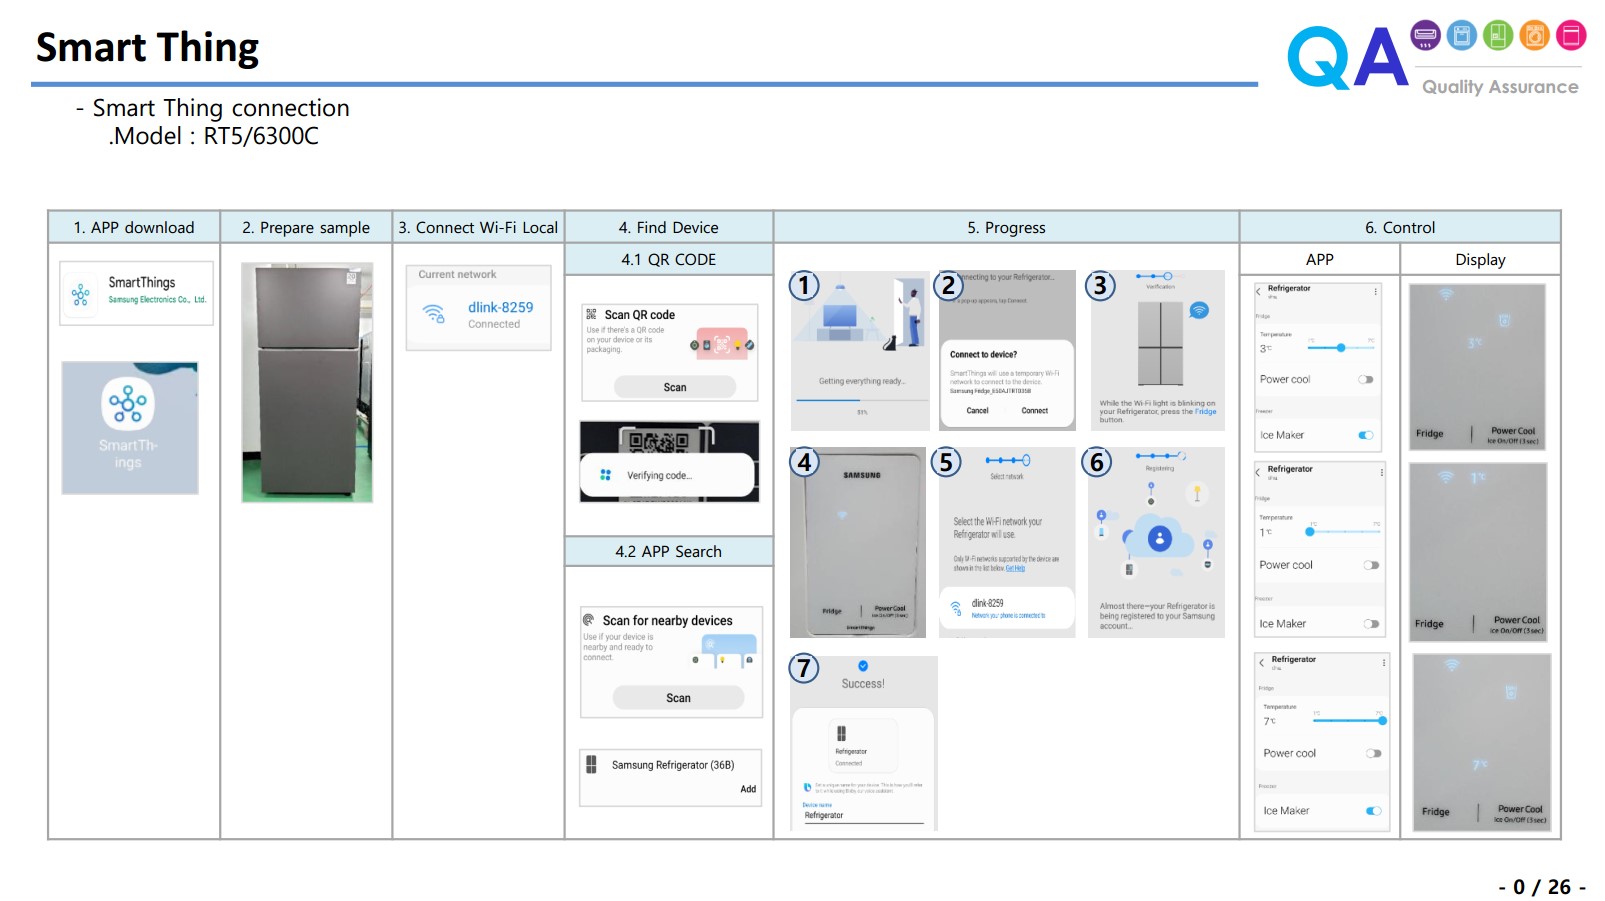Tap Connect in Connect to device dialog

click(1035, 411)
